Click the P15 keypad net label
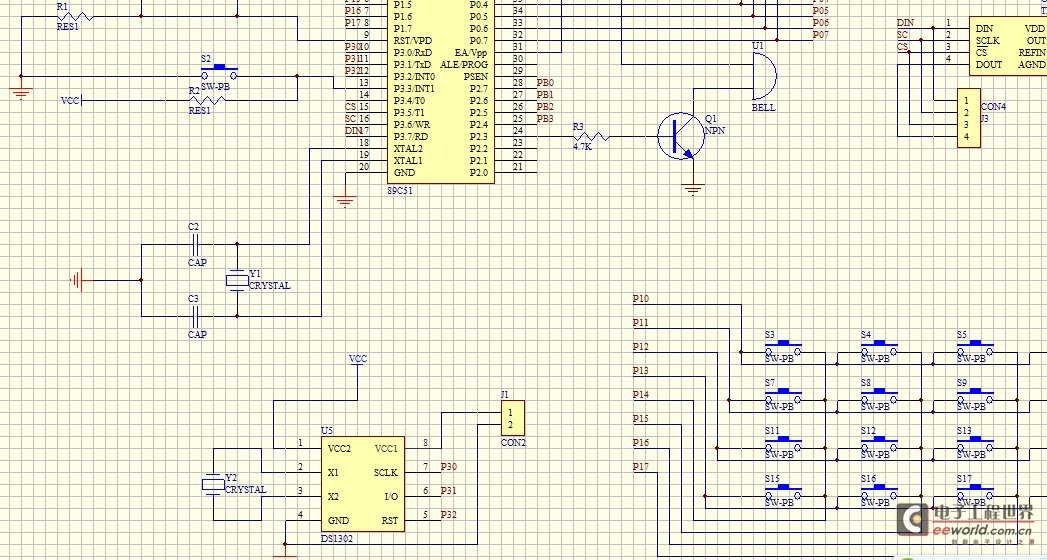 [640, 419]
